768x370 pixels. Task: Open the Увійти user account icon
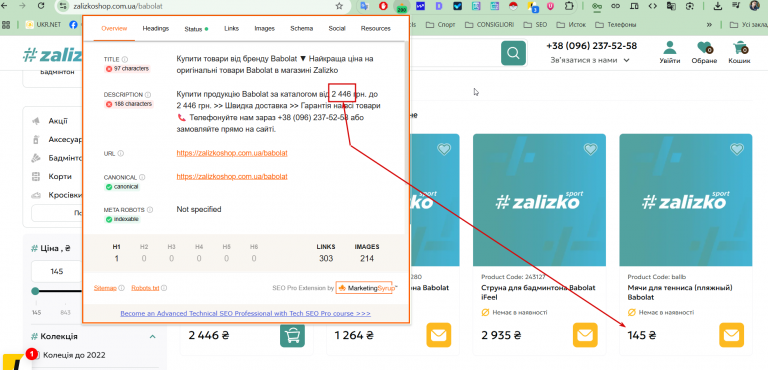pyautogui.click(x=669, y=52)
